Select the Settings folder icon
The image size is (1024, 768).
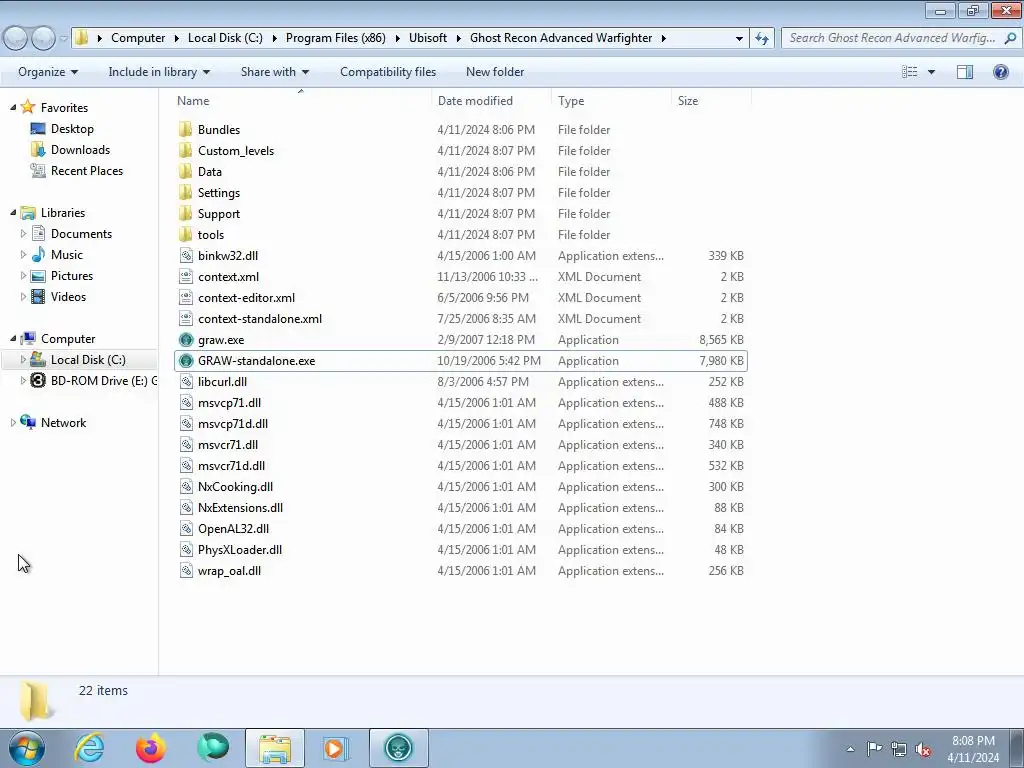point(185,192)
